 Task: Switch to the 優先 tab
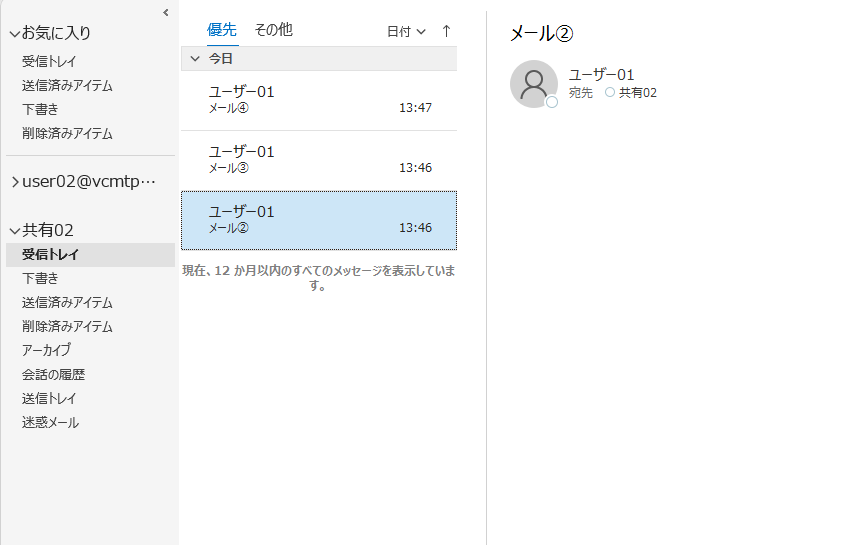[x=222, y=30]
